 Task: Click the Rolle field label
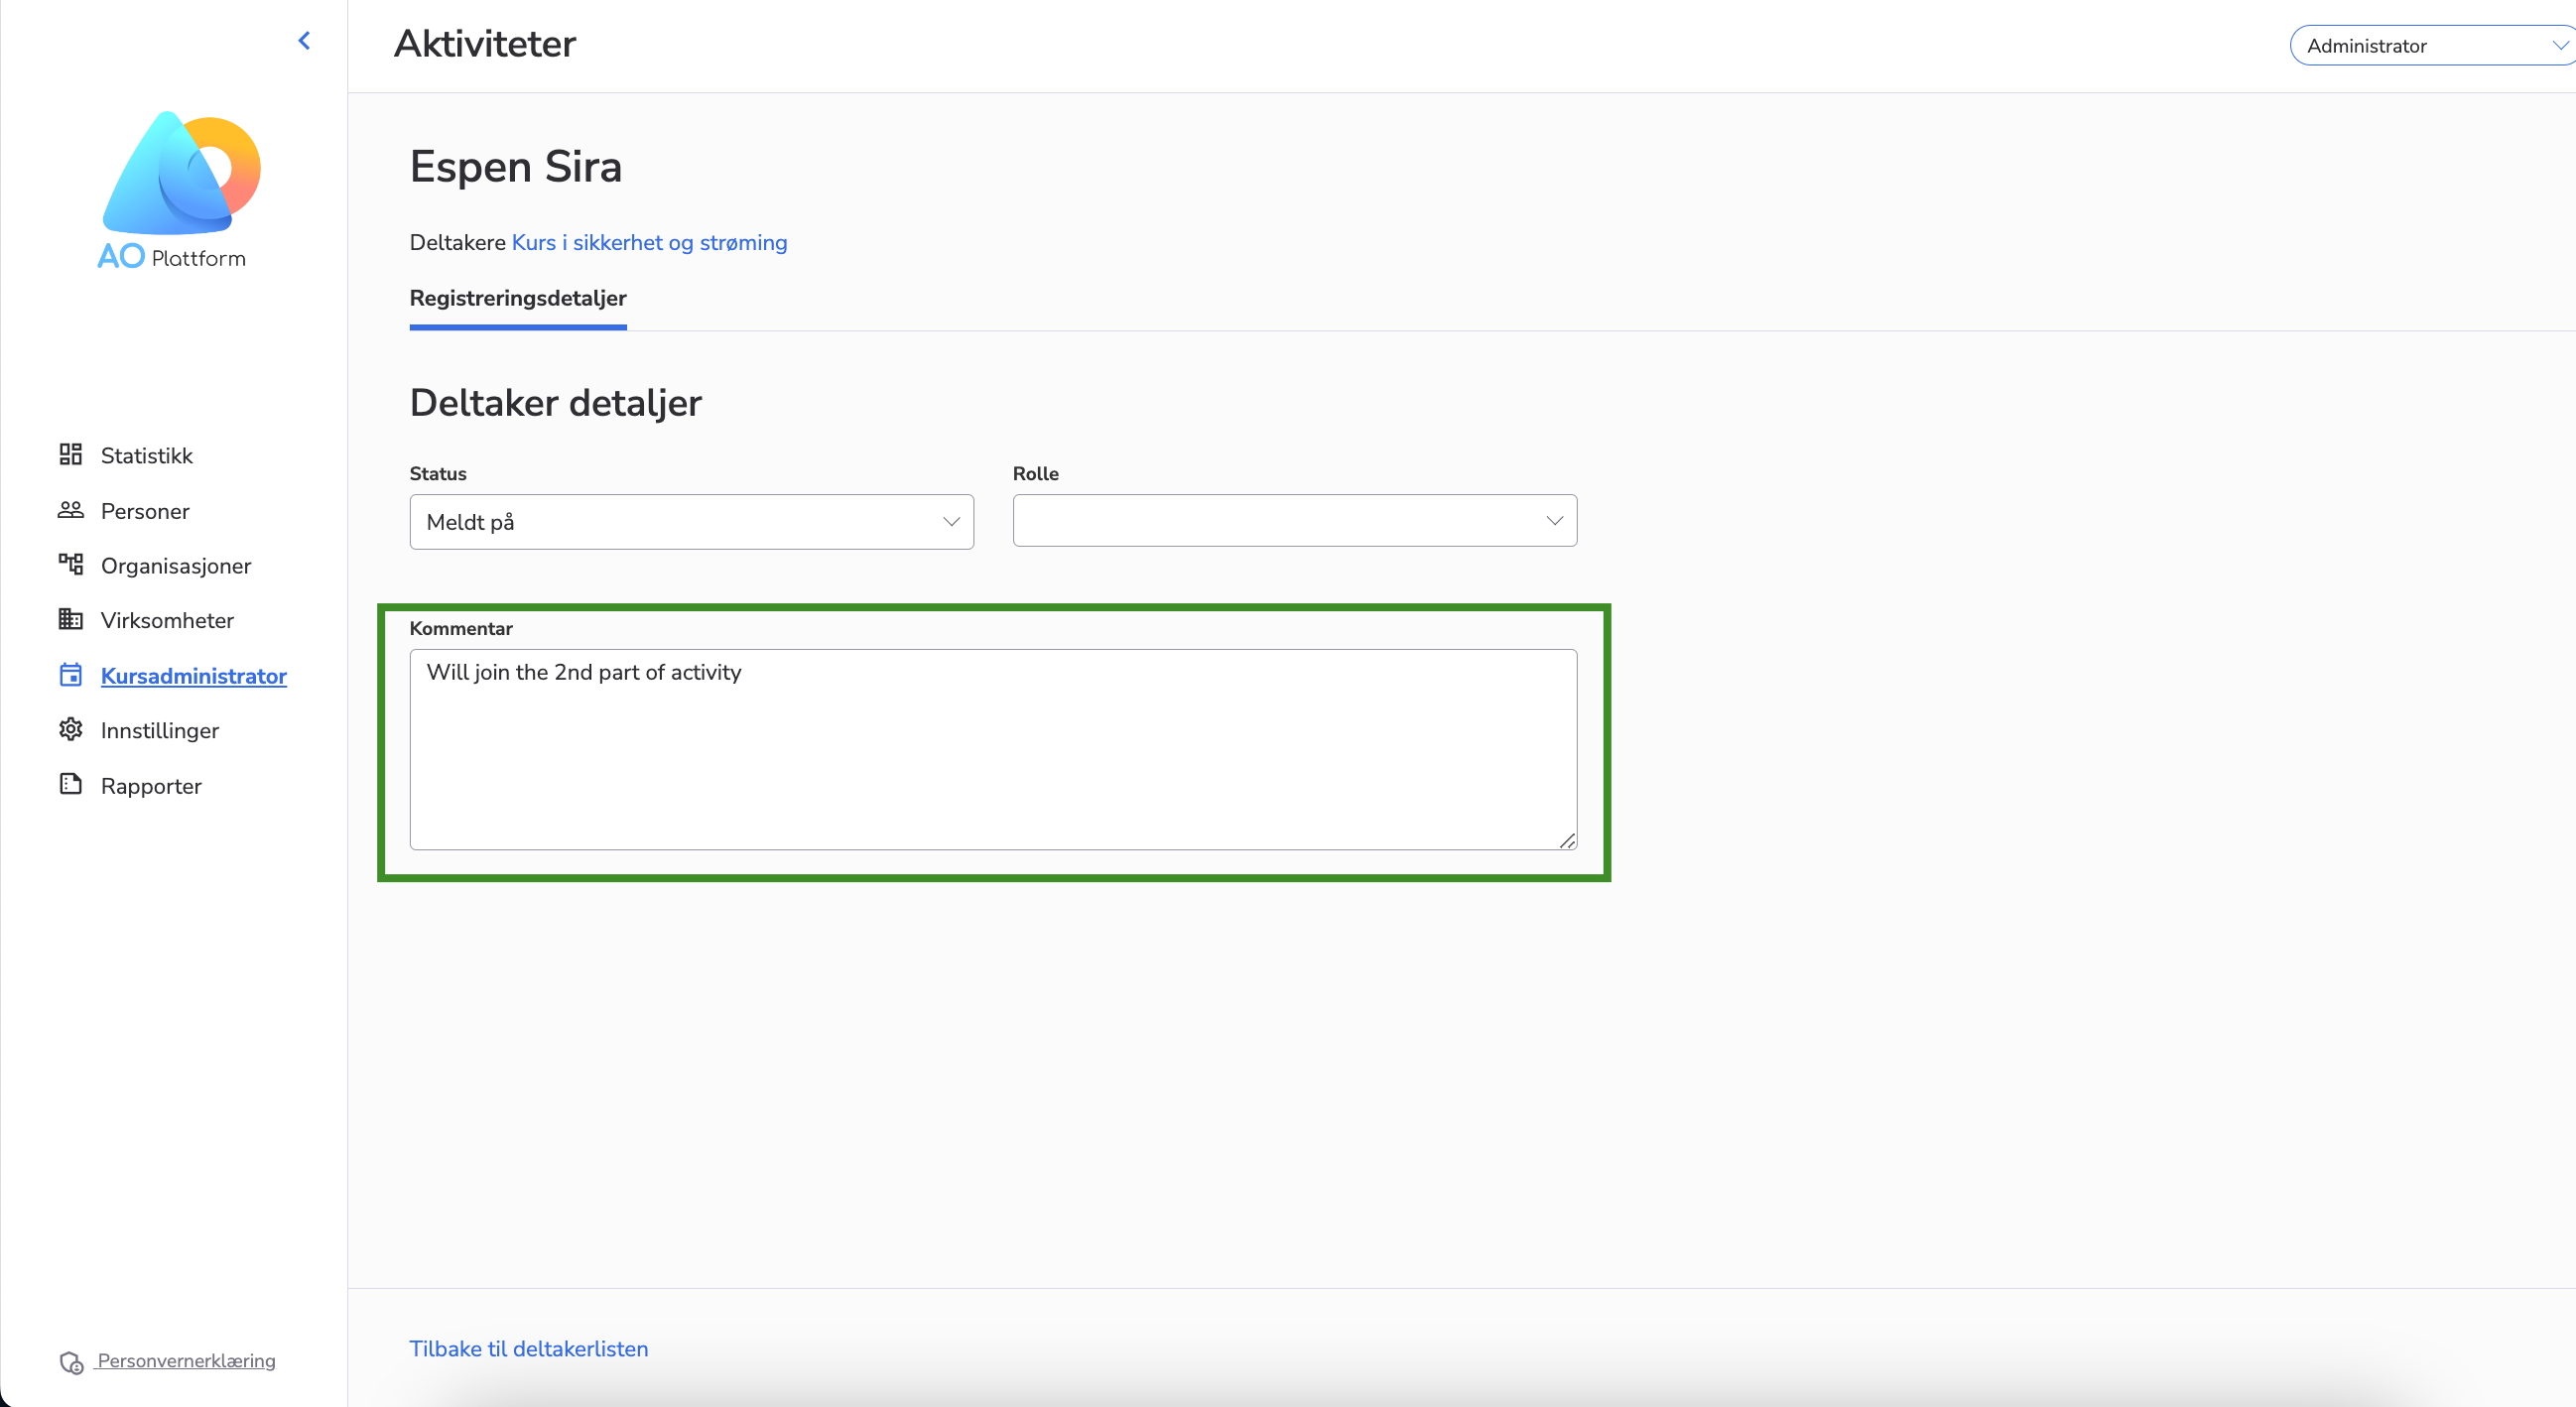point(1035,474)
